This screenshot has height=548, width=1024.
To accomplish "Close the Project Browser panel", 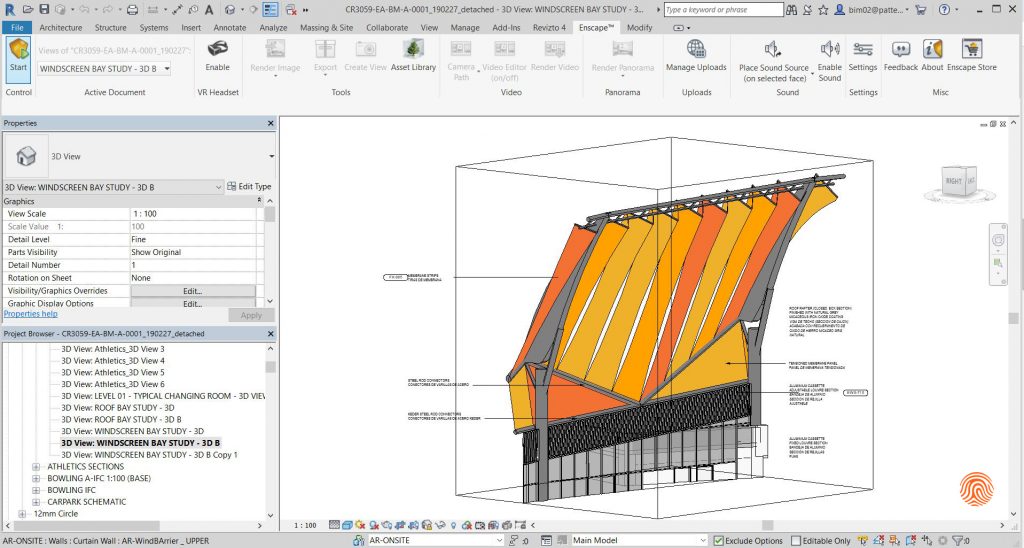I will [270, 334].
